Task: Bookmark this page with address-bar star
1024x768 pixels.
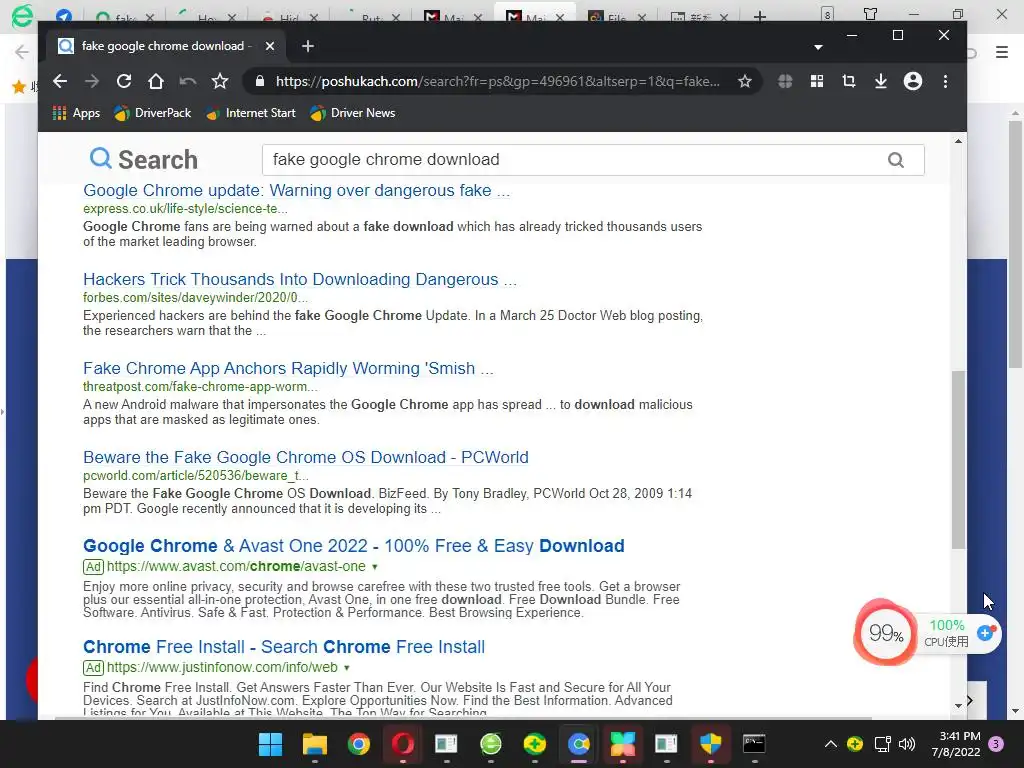Action: [x=744, y=81]
